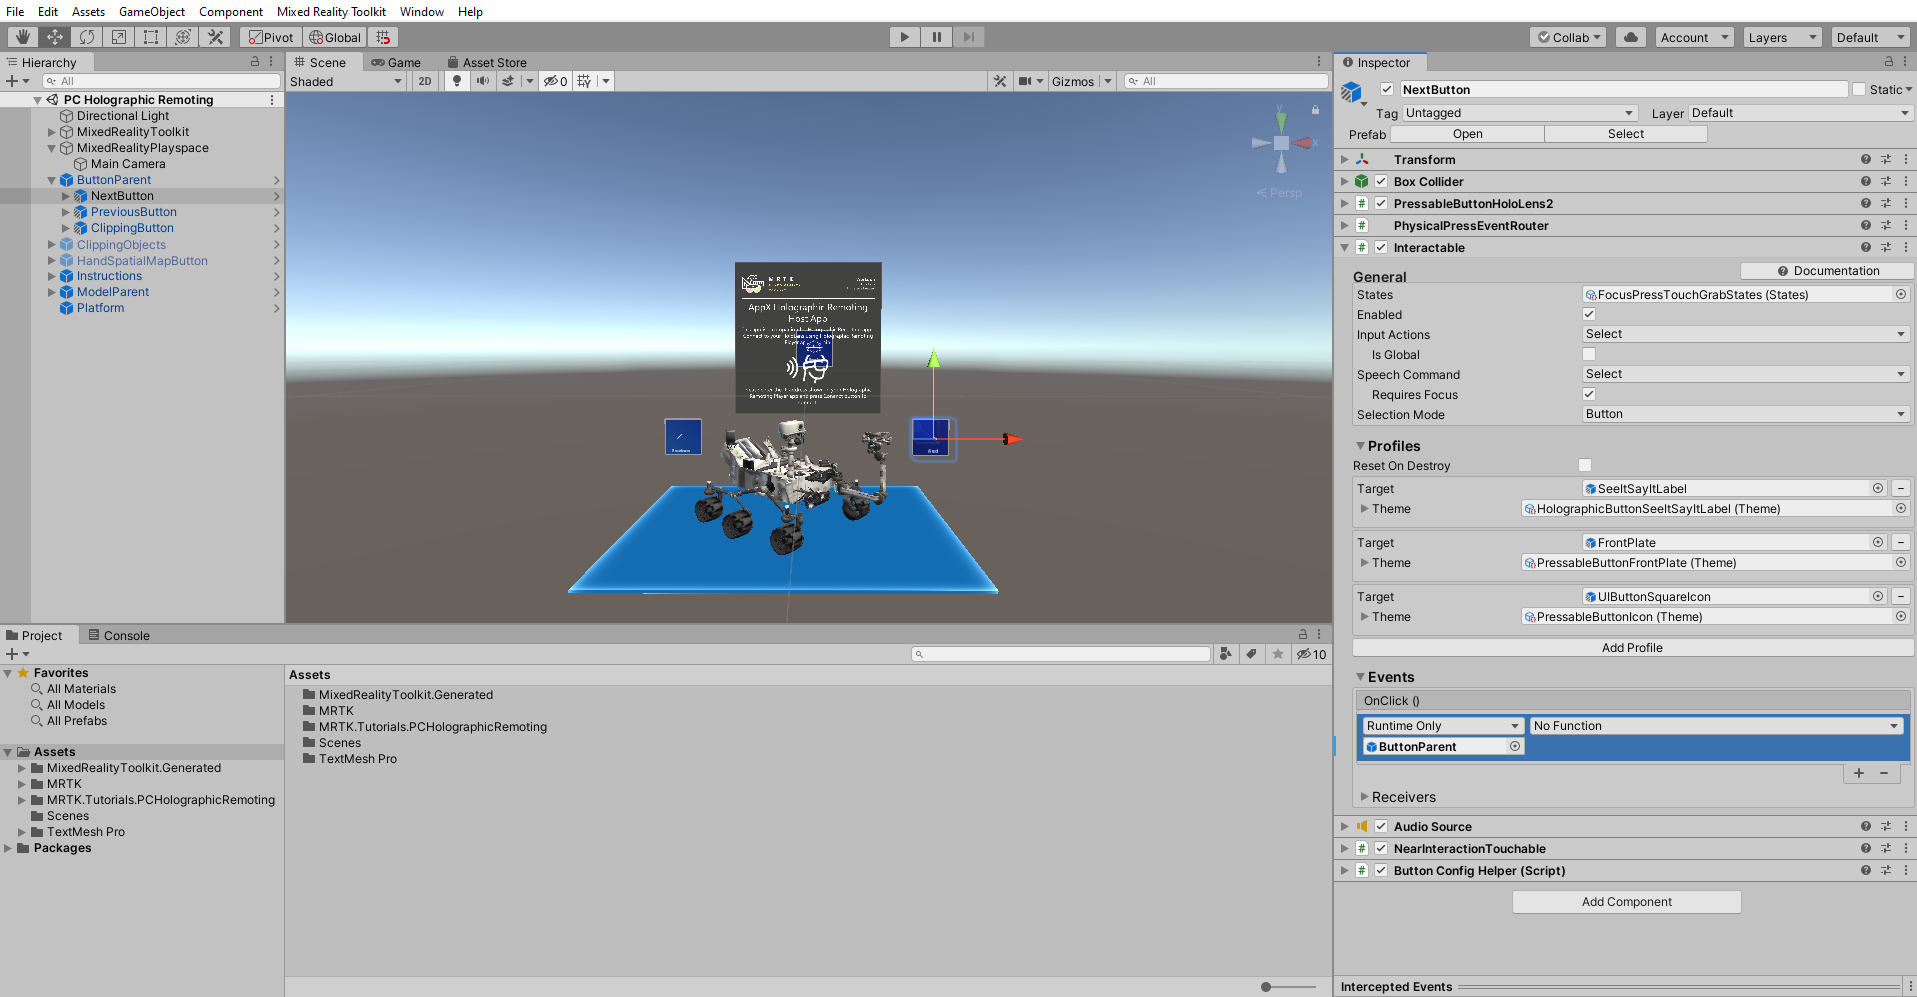Select the Scale tool

click(x=119, y=37)
